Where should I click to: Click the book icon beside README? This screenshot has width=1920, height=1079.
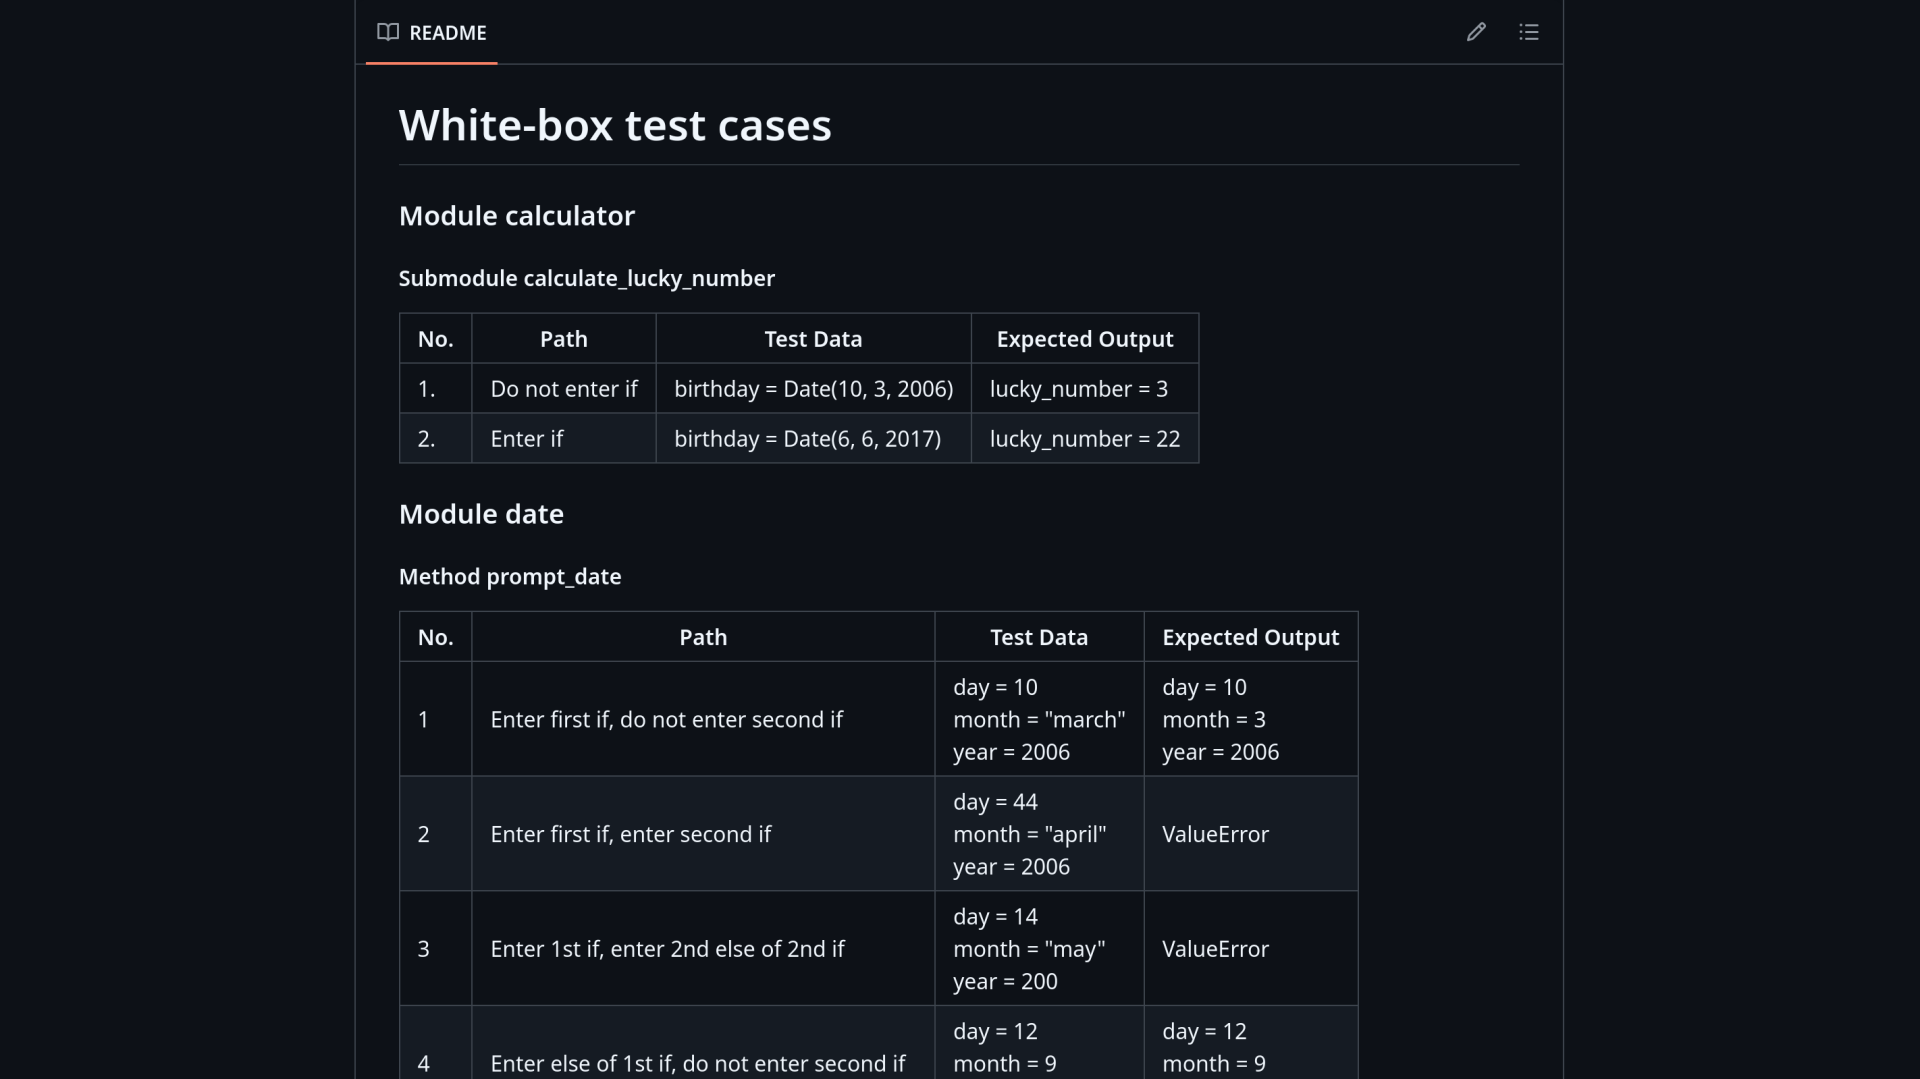[388, 32]
